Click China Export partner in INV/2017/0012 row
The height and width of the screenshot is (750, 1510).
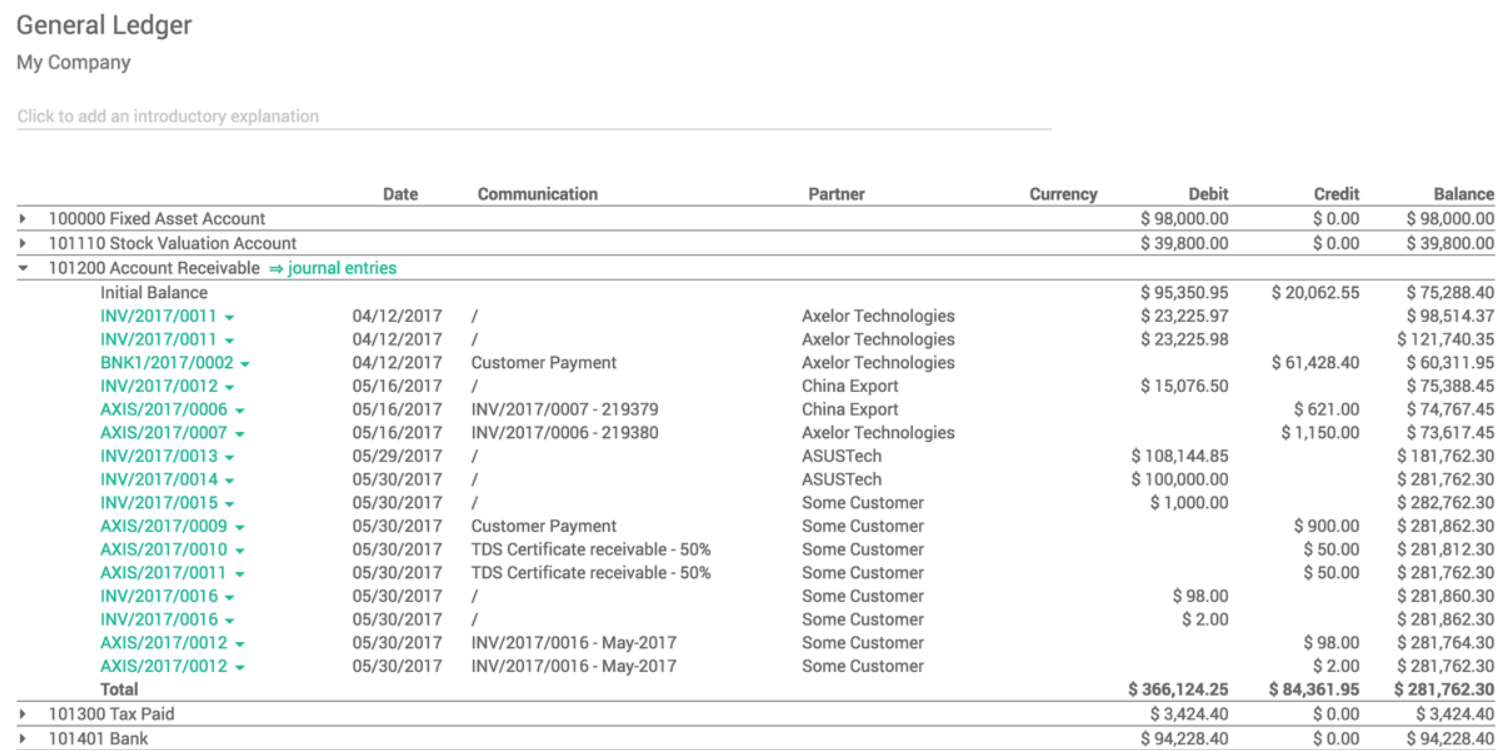click(850, 386)
